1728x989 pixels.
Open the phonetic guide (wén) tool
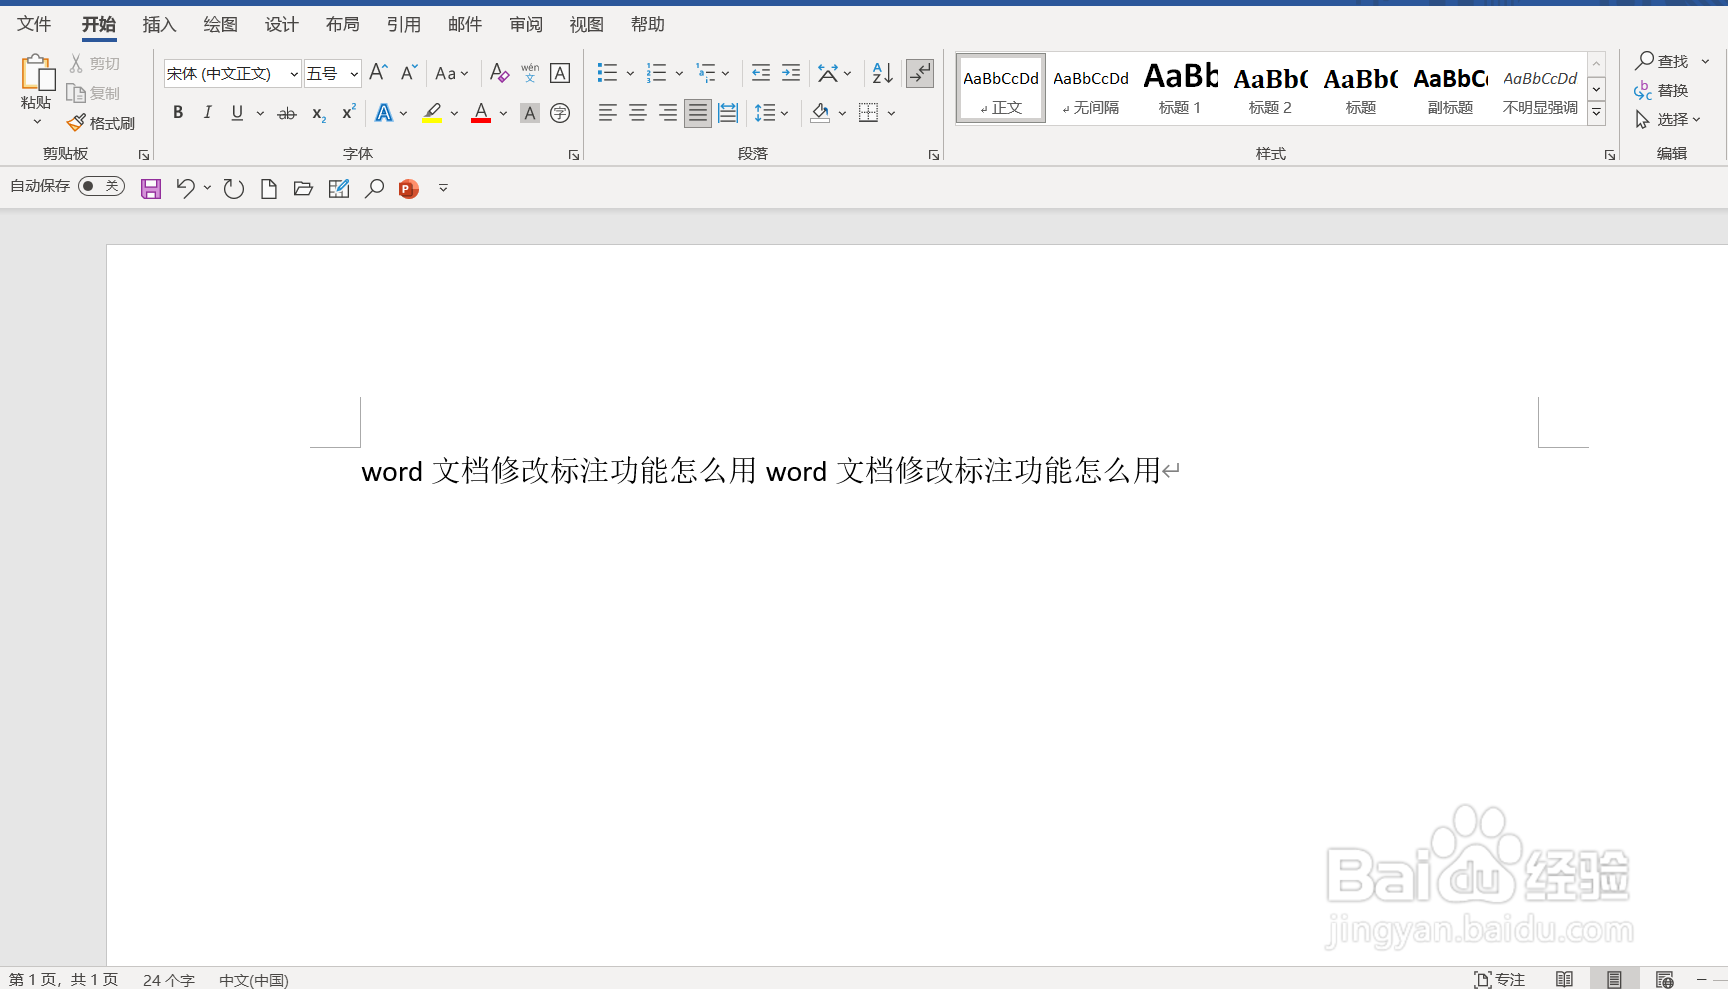530,73
